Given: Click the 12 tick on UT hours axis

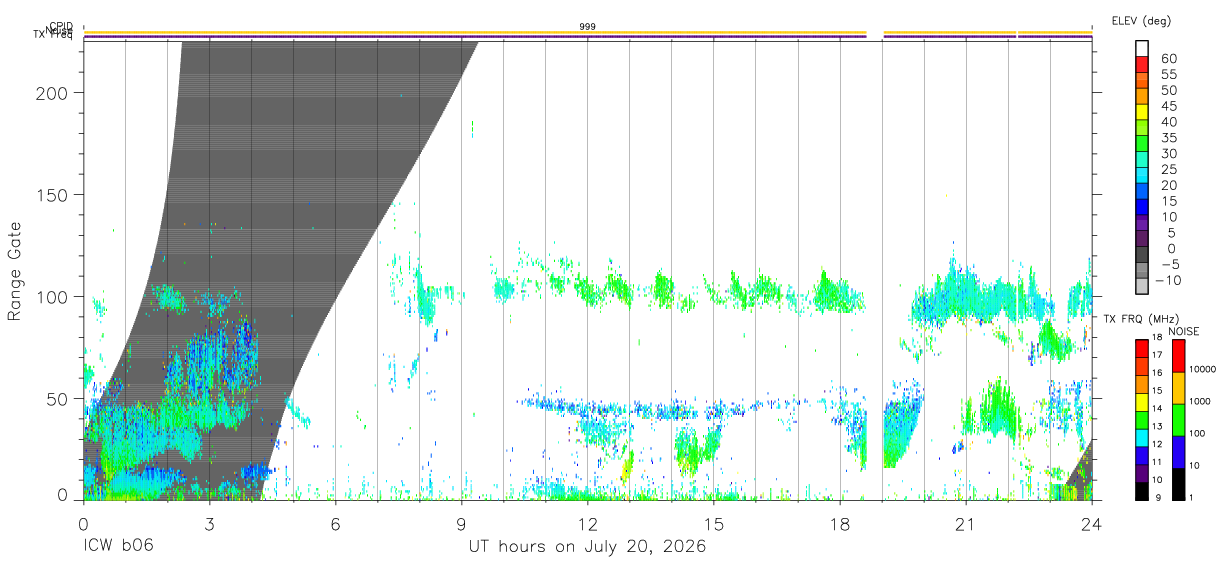Looking at the screenshot, I should point(587,524).
